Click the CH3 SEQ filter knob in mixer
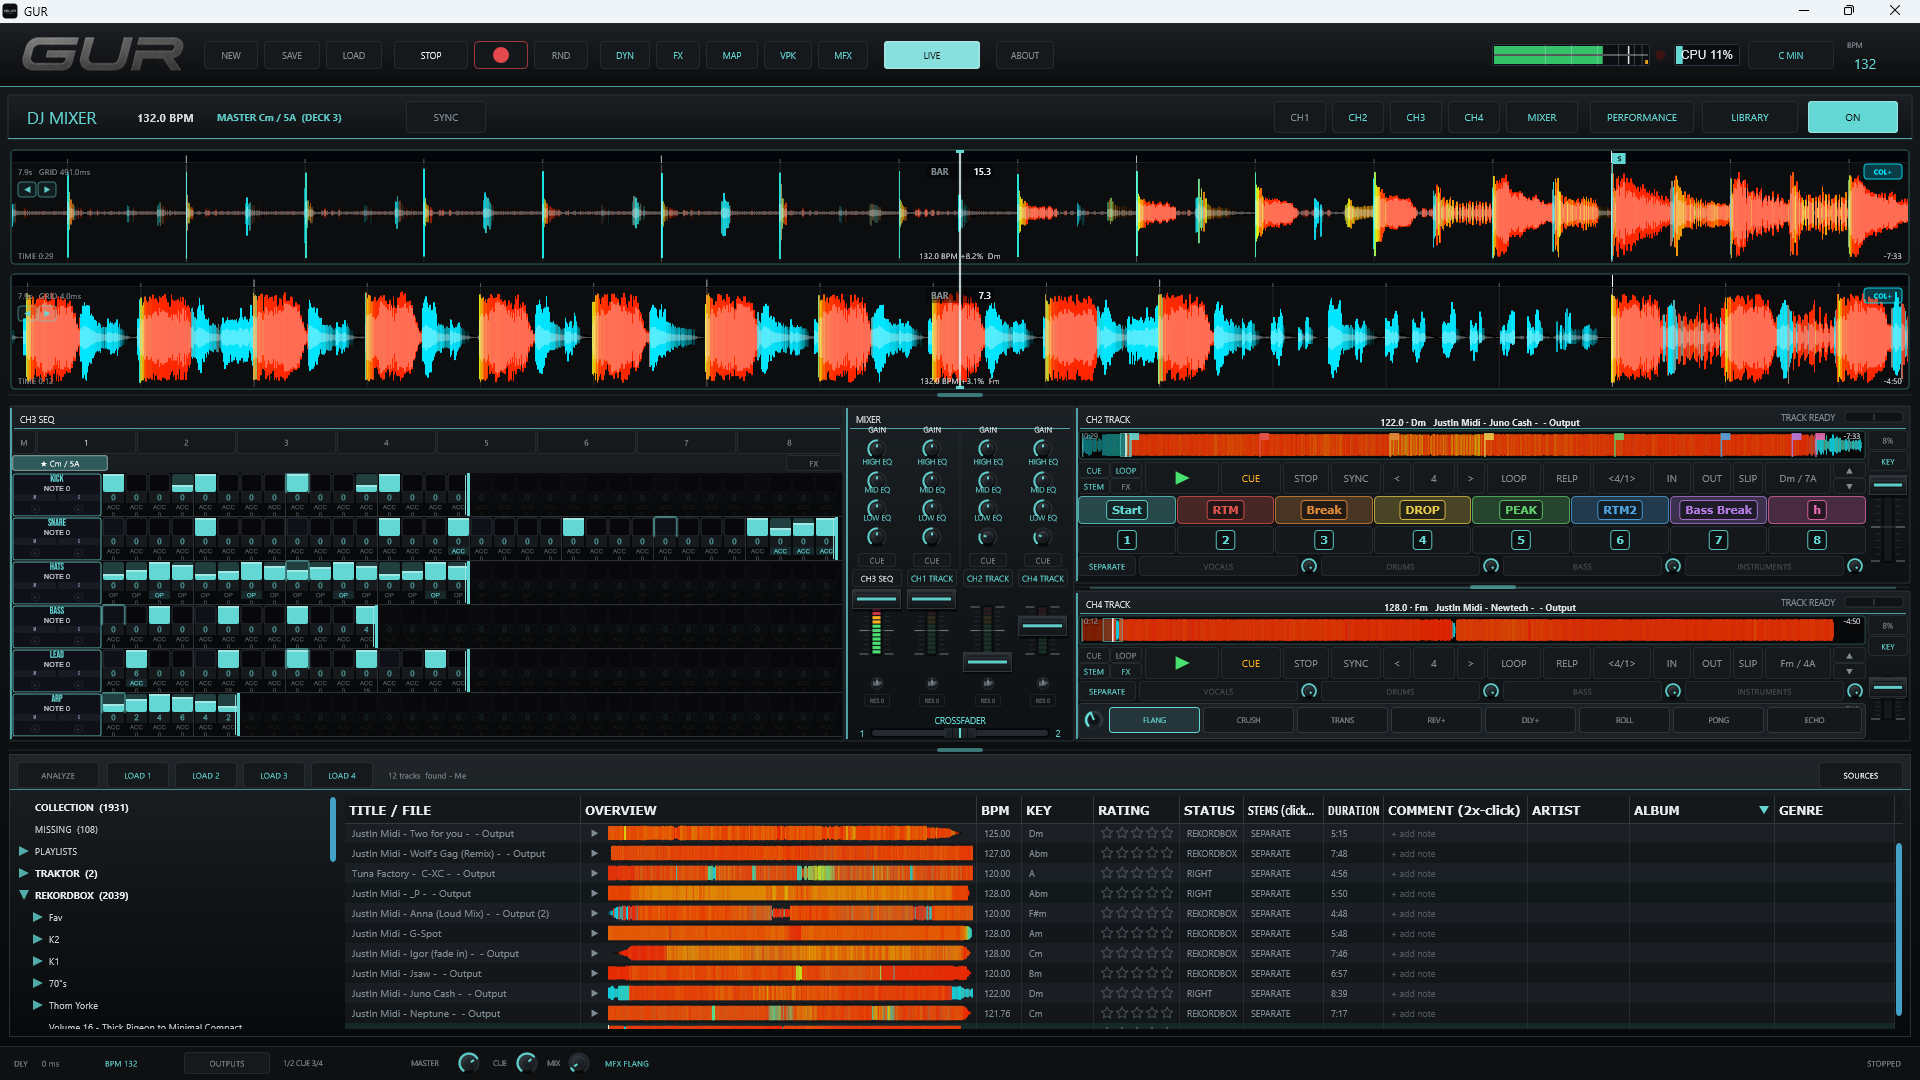 tap(877, 683)
